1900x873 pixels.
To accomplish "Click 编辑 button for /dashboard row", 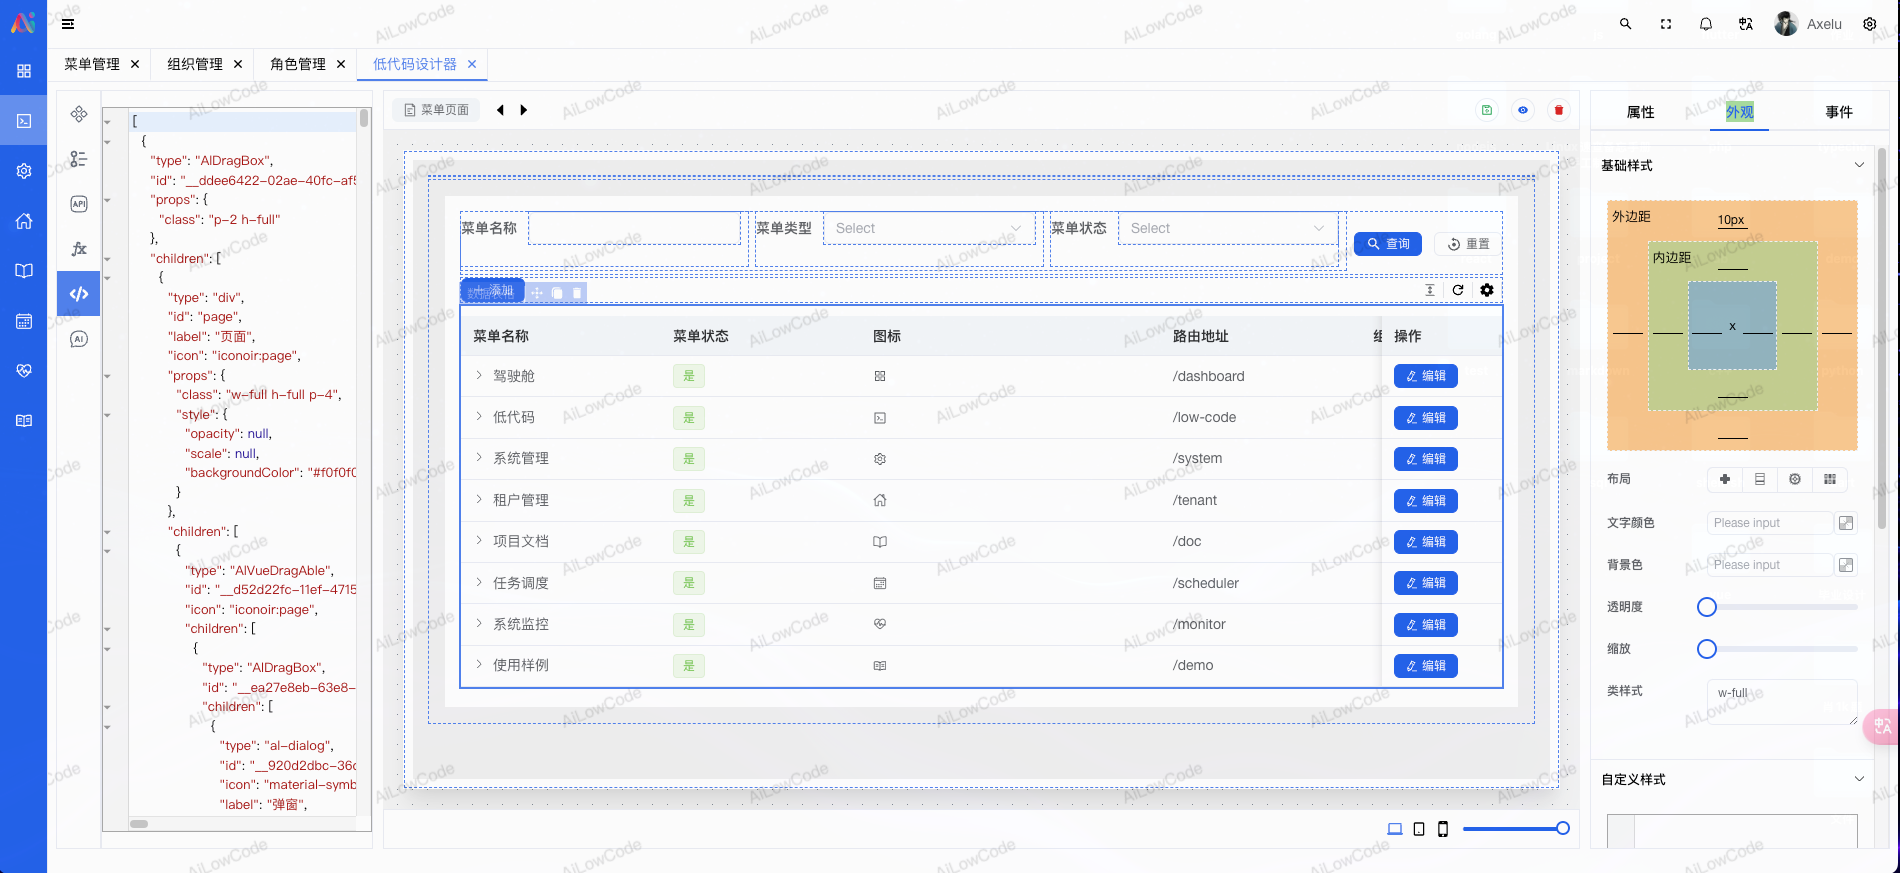I will point(1426,376).
